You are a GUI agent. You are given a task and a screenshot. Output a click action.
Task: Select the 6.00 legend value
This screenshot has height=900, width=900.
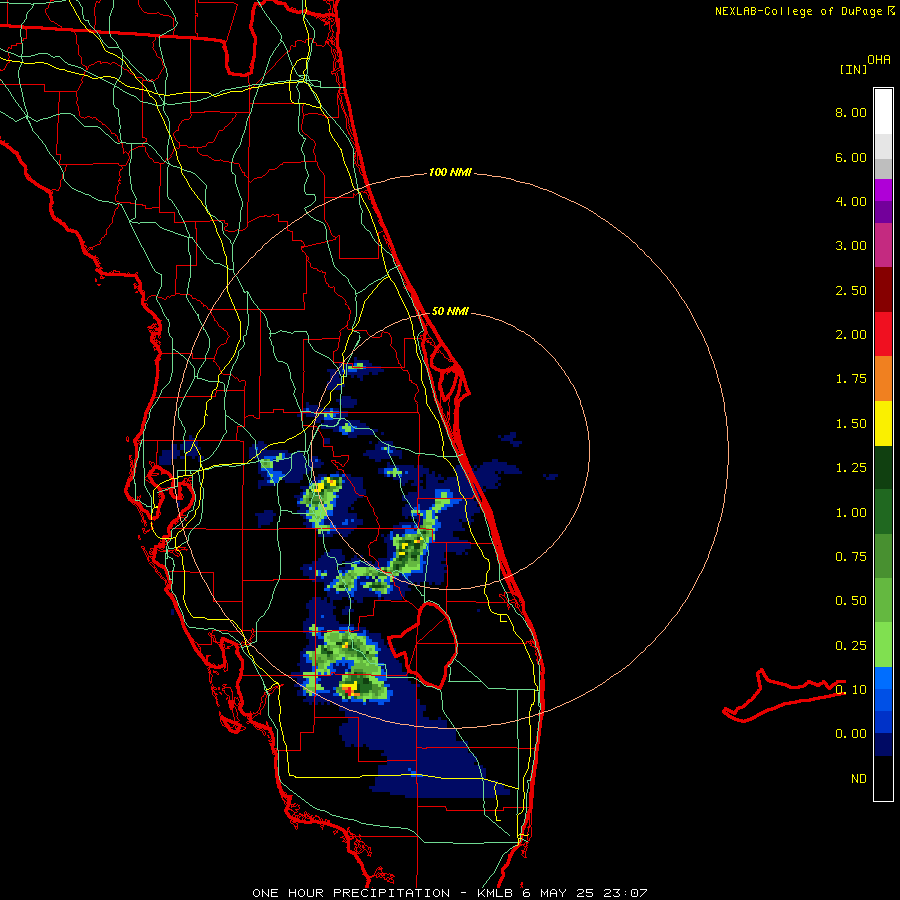point(851,157)
